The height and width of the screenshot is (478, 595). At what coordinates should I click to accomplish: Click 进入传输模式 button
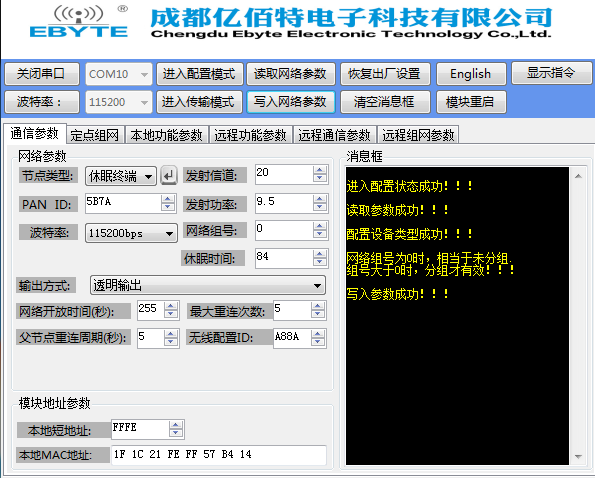(x=199, y=102)
